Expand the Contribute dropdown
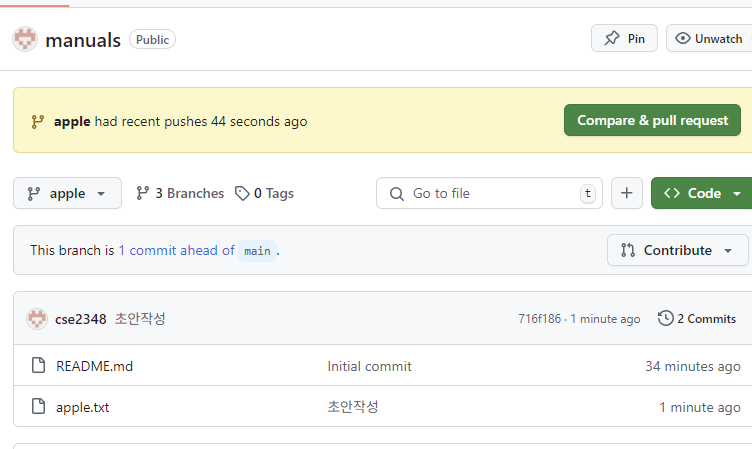The width and height of the screenshot is (752, 449). click(x=677, y=250)
